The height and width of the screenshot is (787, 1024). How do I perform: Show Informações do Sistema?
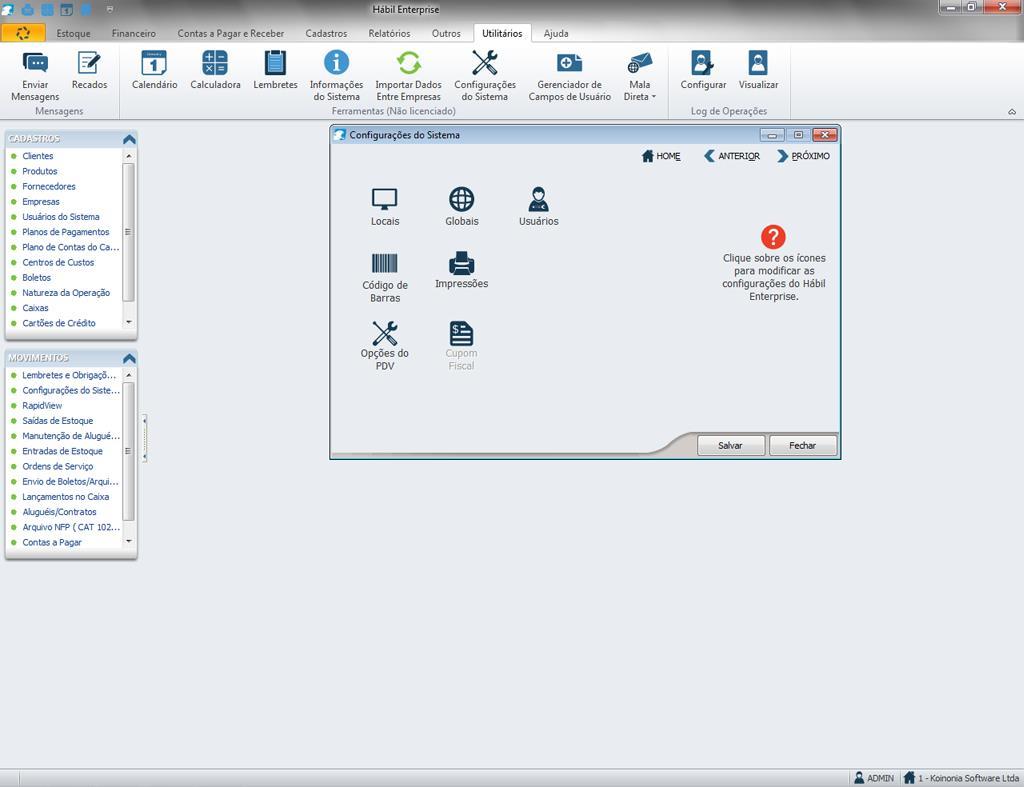point(336,76)
